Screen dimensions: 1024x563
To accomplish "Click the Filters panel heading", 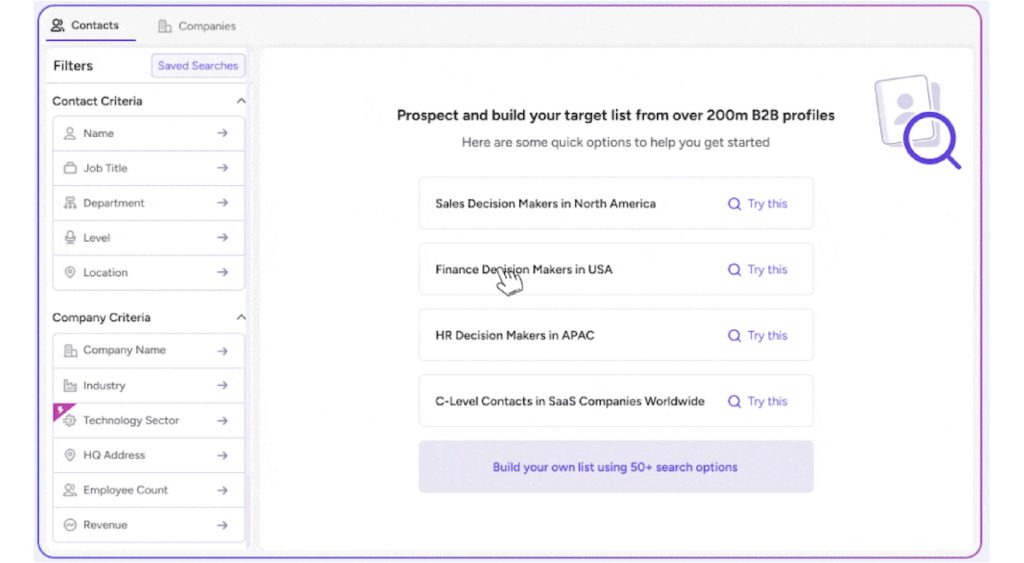I will coord(73,66).
